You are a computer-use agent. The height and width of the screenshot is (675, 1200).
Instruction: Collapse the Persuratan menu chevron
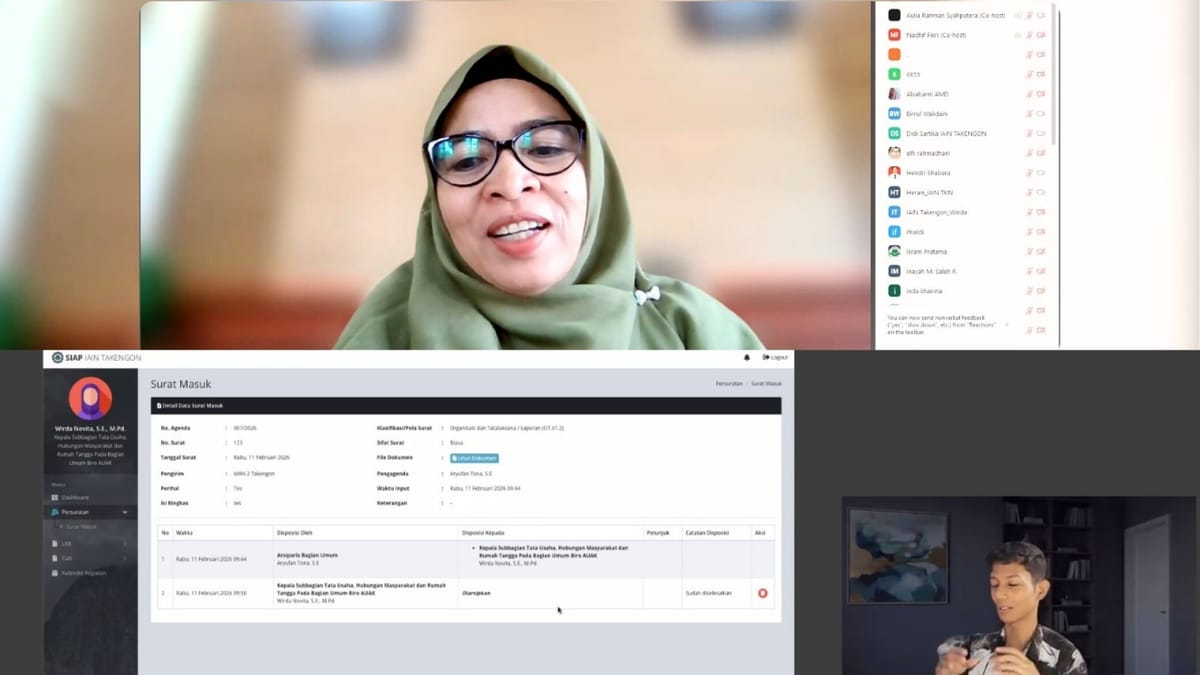125,512
